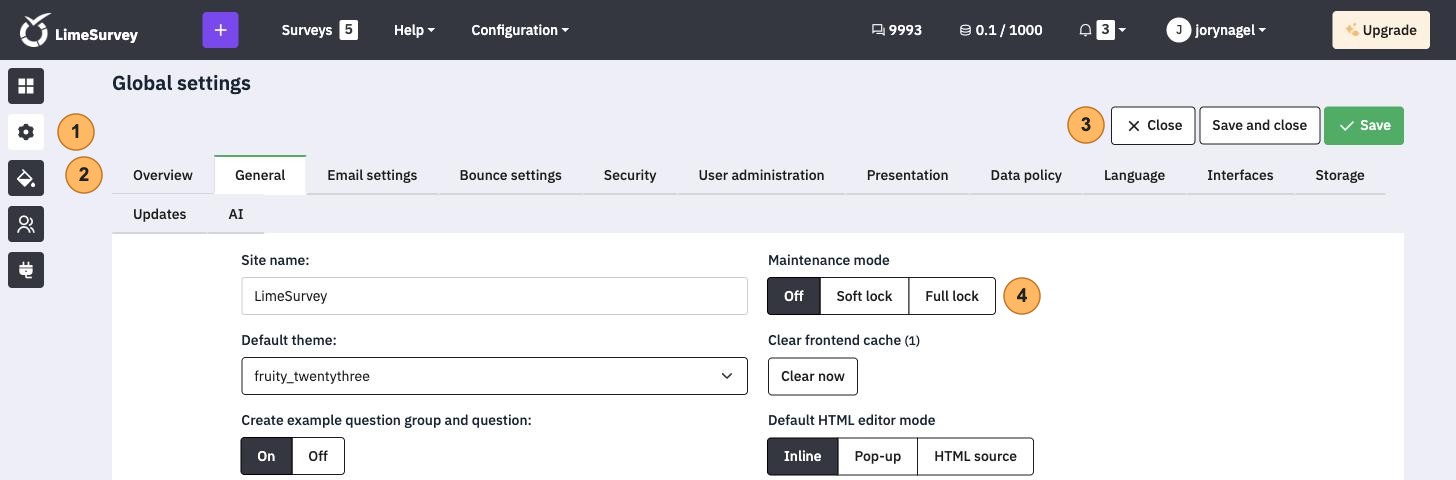This screenshot has width=1456, height=480.
Task: Switch to the Interfaces tab
Action: coord(1240,175)
